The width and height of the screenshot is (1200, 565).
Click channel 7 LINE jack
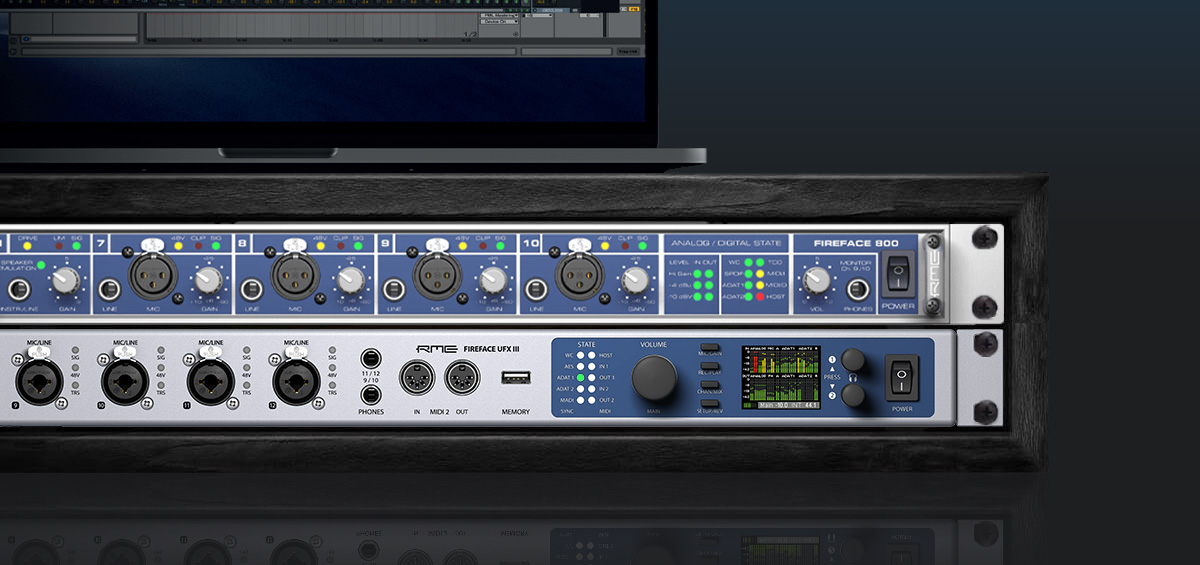[109, 290]
